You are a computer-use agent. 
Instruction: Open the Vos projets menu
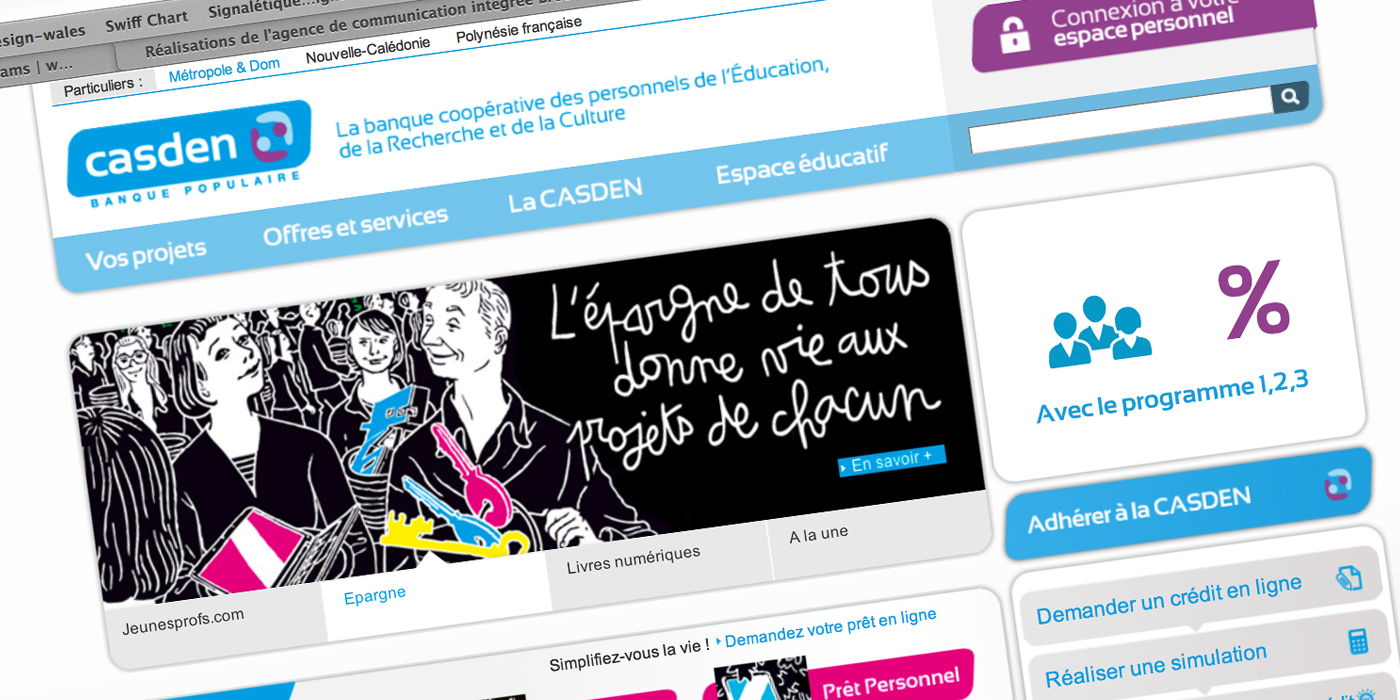pos(146,254)
